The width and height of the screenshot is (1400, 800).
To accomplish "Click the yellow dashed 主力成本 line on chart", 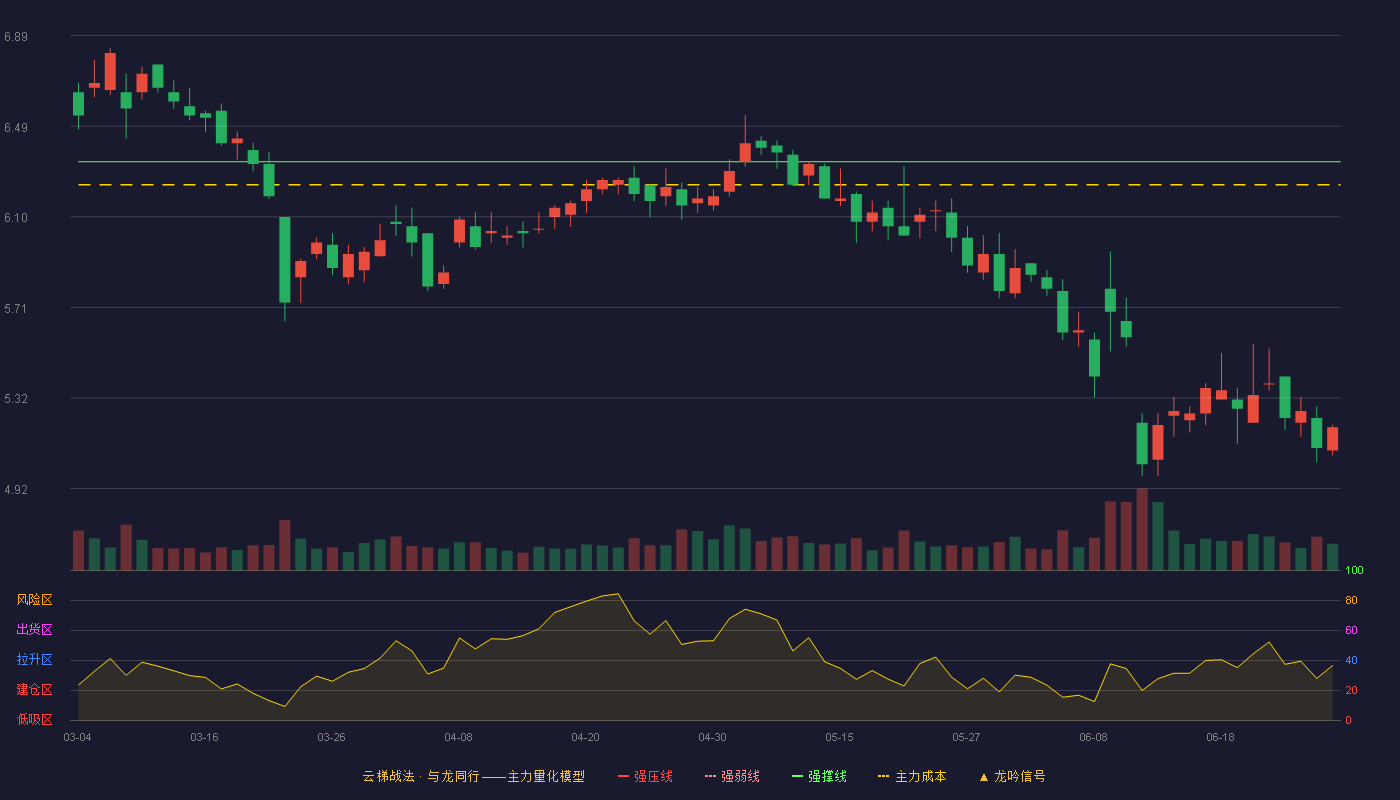I will [709, 185].
